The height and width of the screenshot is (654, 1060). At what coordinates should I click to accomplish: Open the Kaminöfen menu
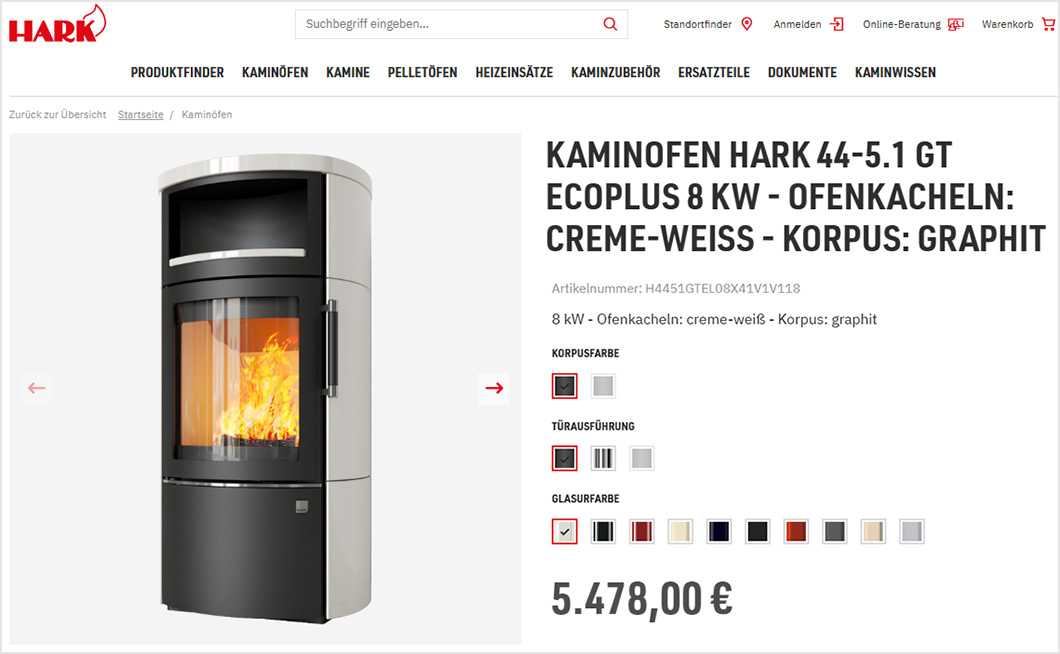point(275,72)
